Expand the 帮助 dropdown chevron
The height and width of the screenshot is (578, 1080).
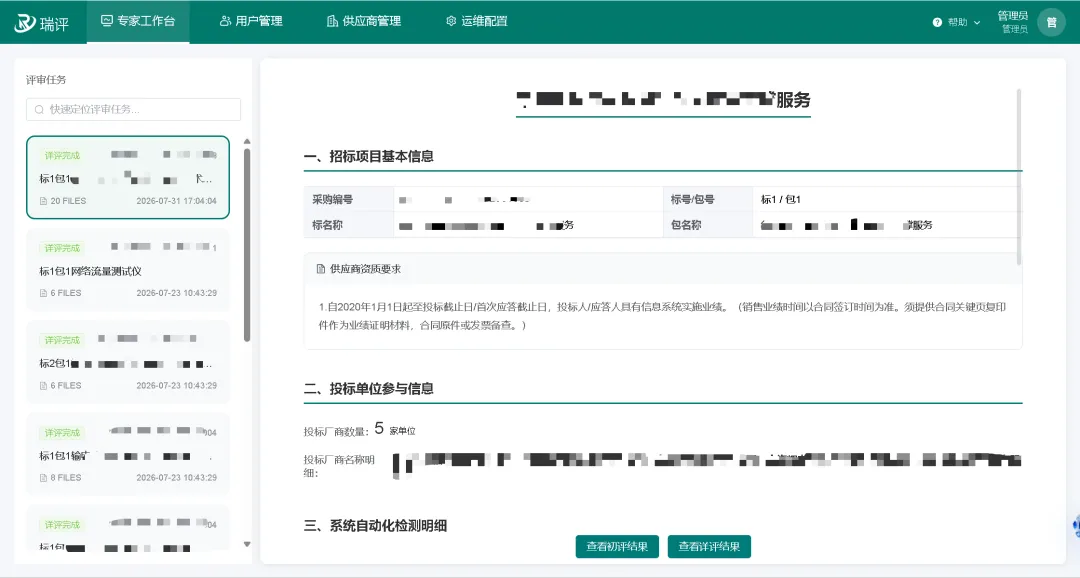pos(977,23)
